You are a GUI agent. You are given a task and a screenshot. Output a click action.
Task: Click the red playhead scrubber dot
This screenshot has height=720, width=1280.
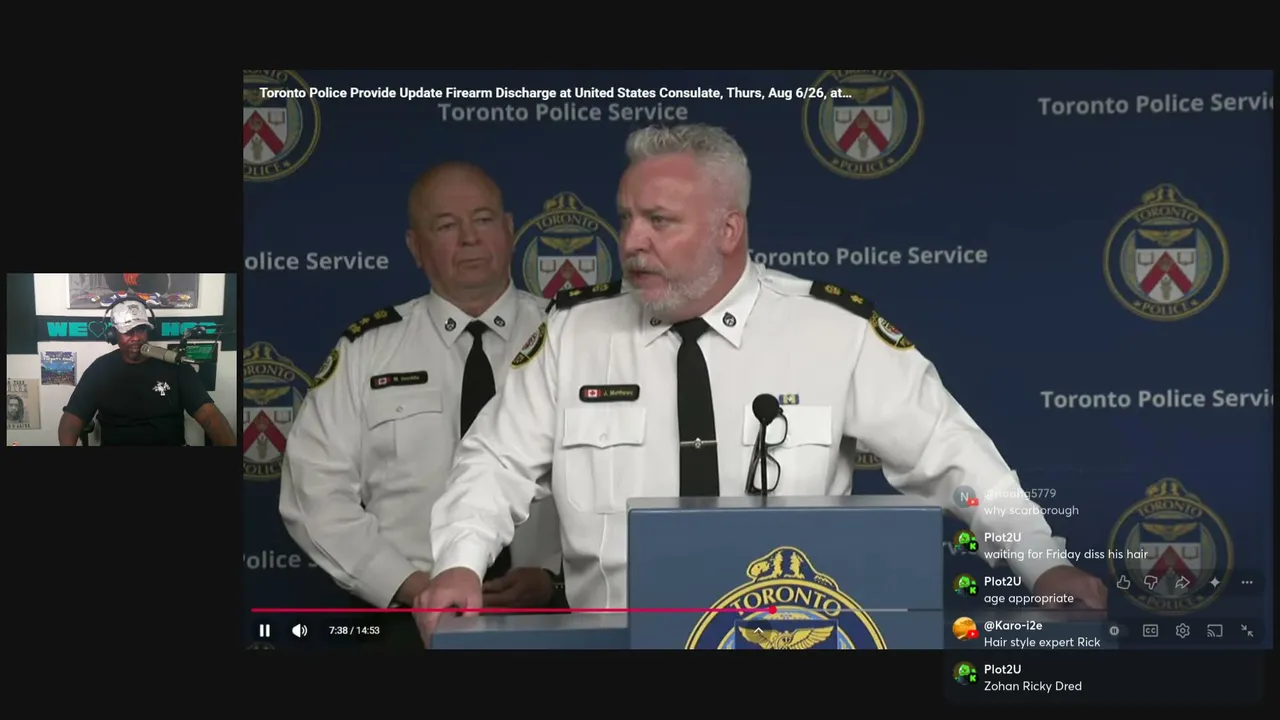coord(772,609)
